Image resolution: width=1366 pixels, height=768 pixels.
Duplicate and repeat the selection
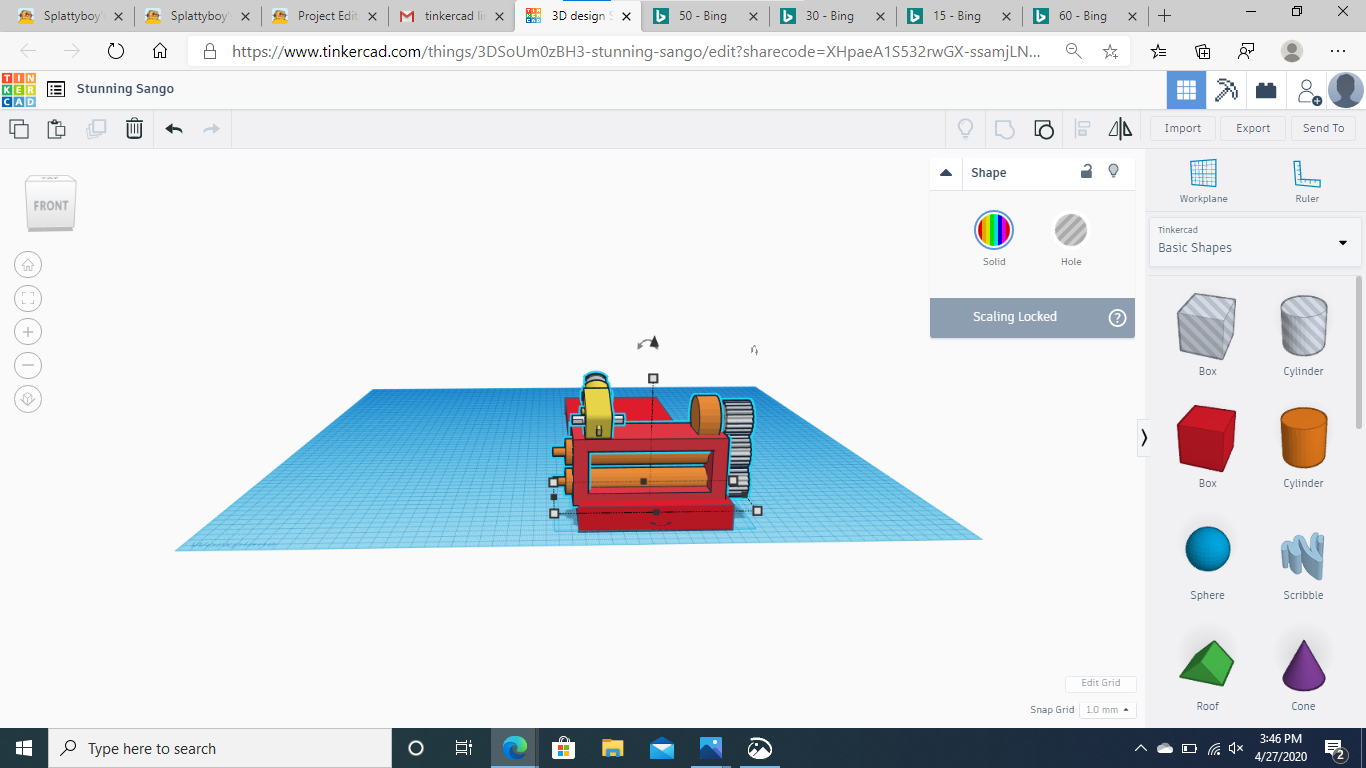(96, 128)
